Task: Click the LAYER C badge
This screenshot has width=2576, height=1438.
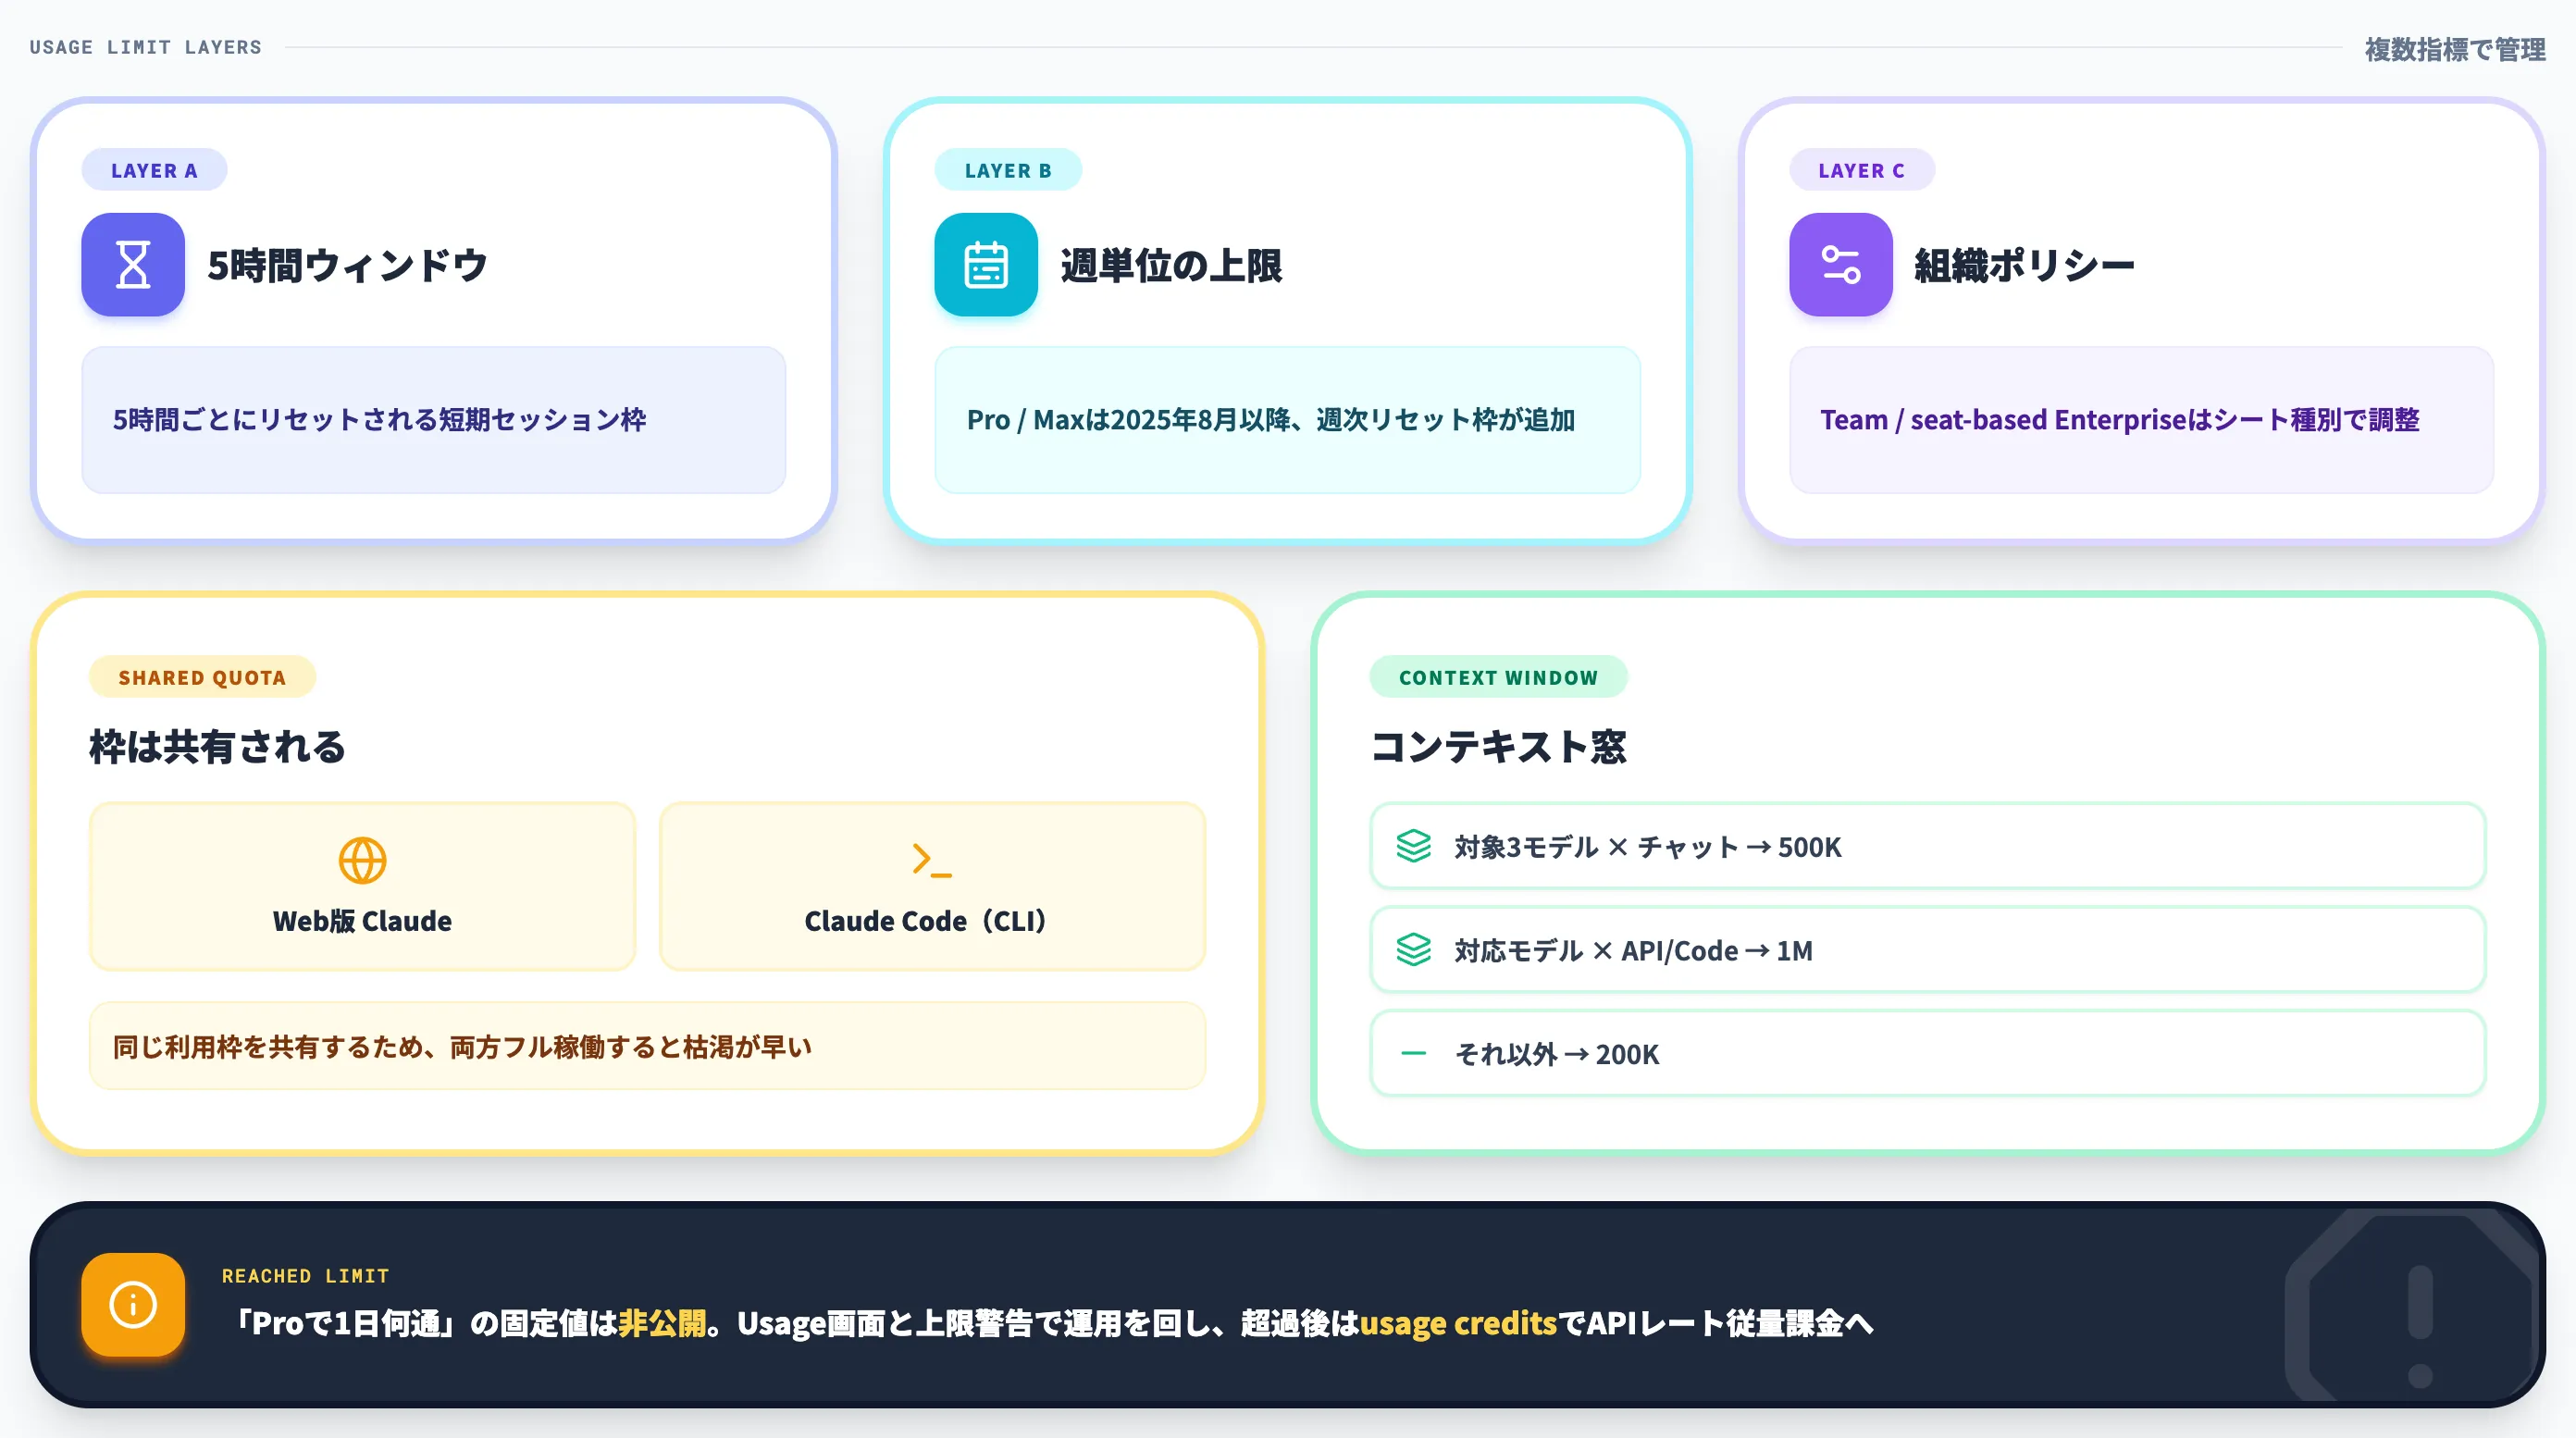Action: [x=1862, y=170]
